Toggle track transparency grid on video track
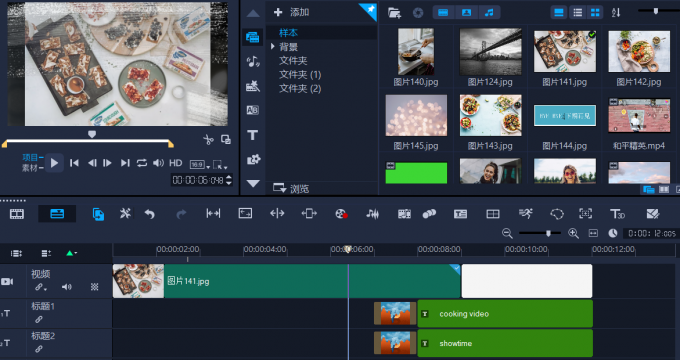Image resolution: width=680 pixels, height=360 pixels. (x=94, y=287)
